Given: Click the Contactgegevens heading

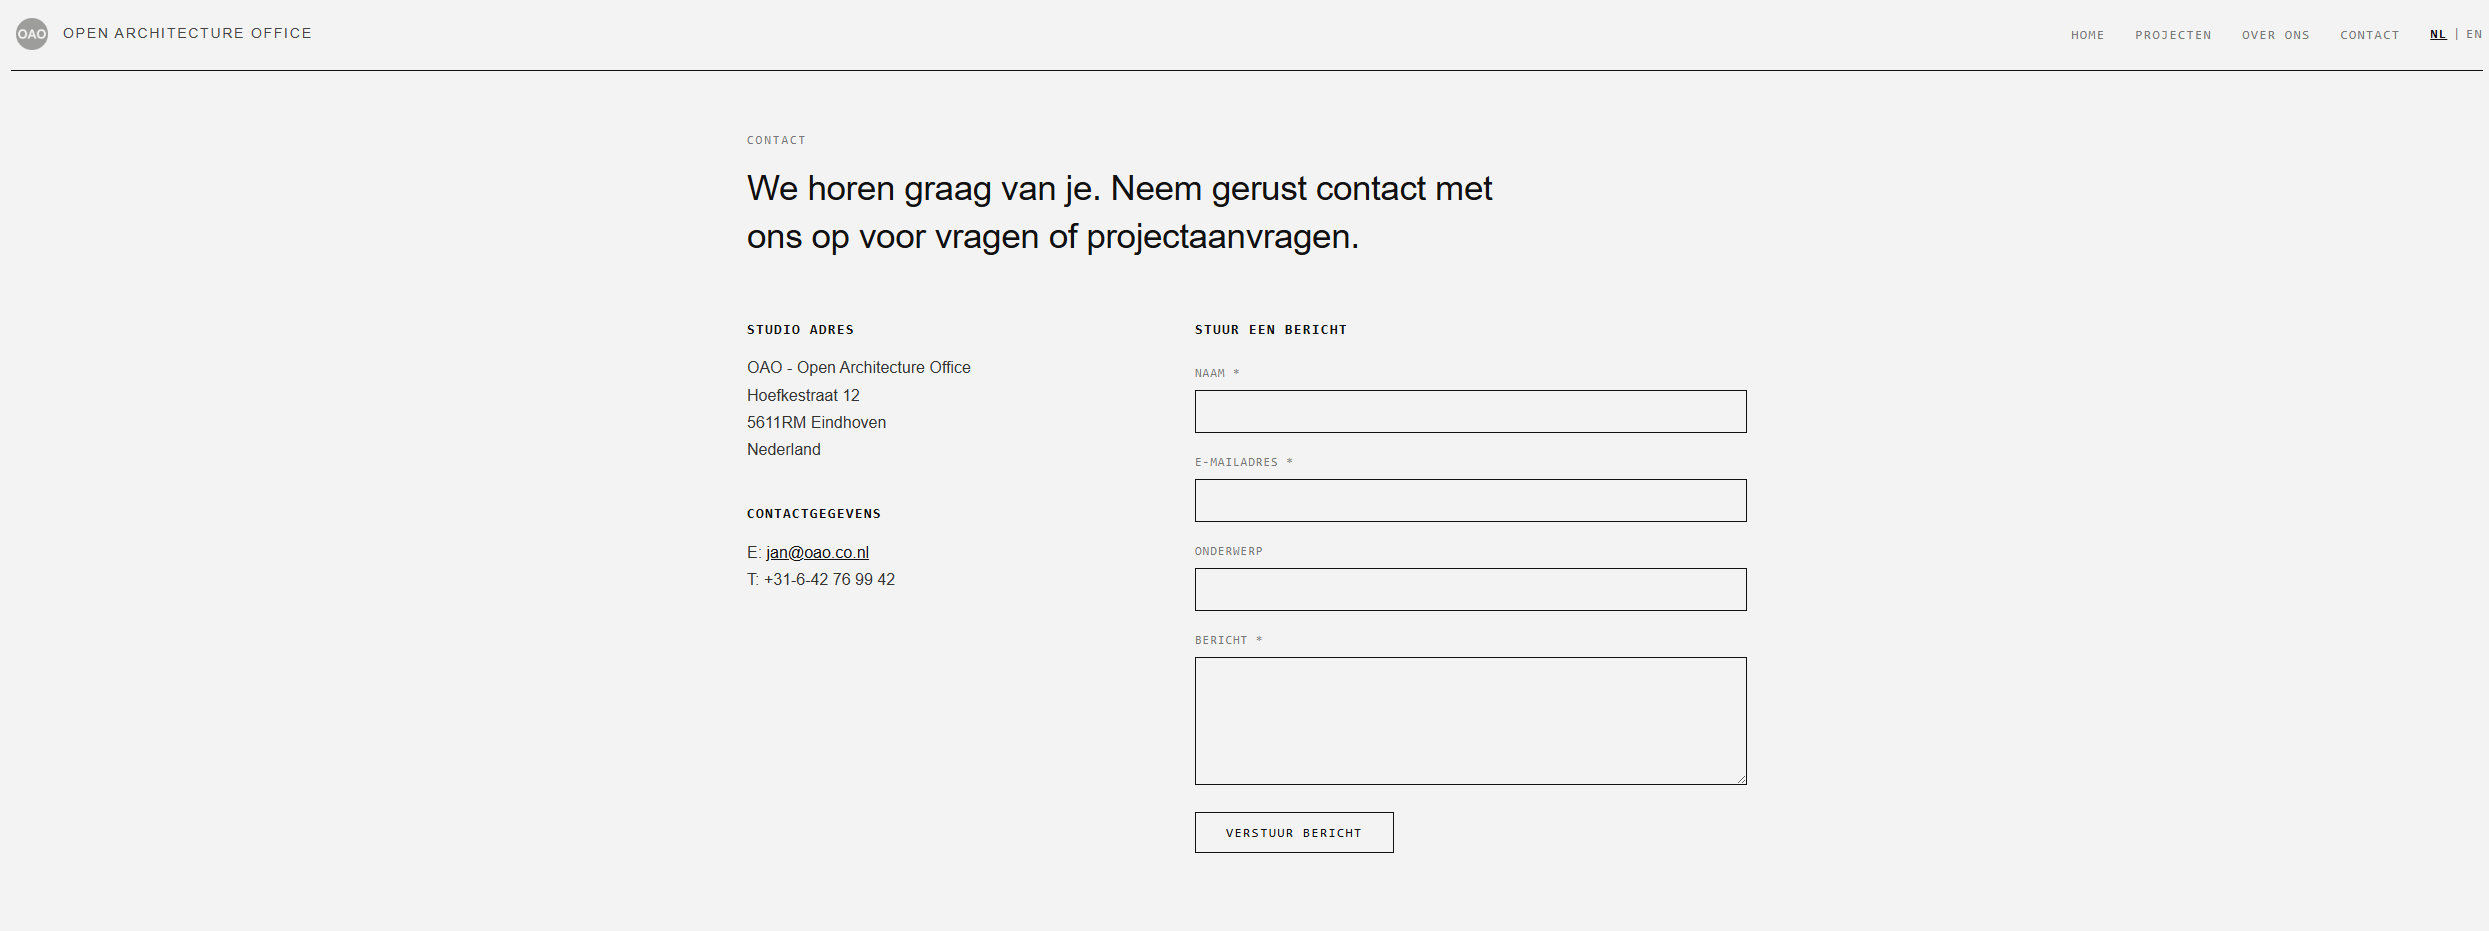Looking at the screenshot, I should point(814,513).
